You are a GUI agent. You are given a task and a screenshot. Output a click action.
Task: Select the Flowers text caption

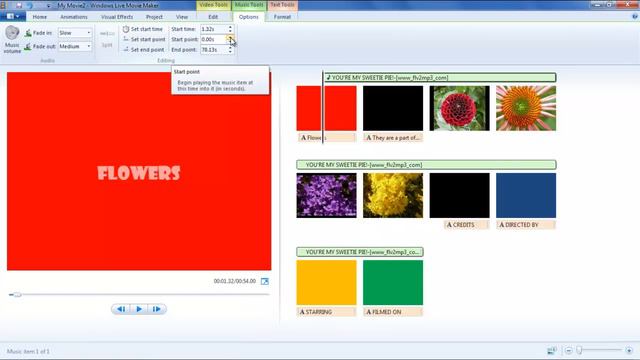327,138
